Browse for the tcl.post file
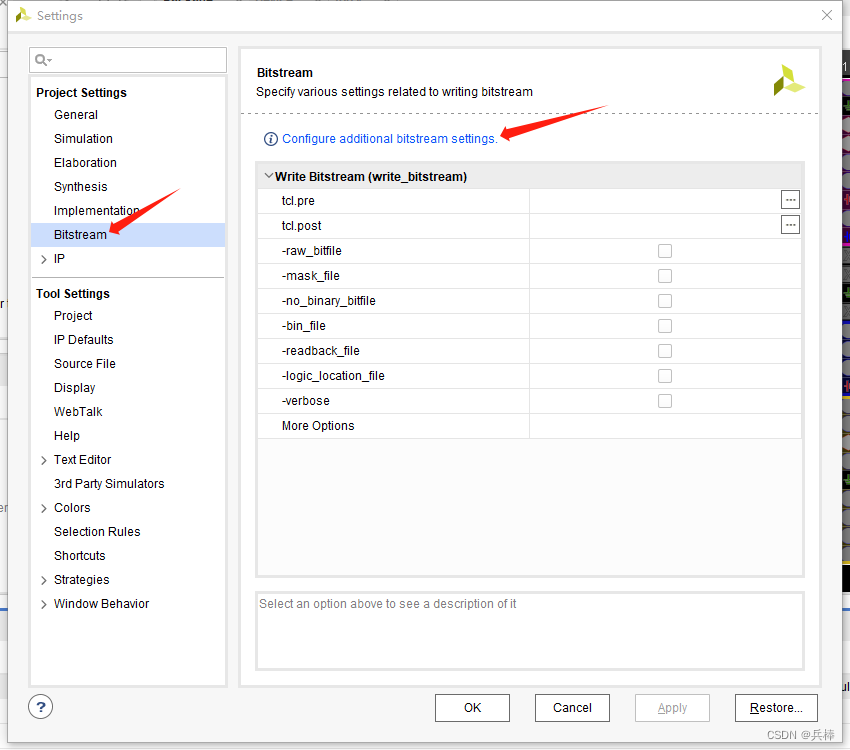This screenshot has width=850, height=750. (790, 225)
